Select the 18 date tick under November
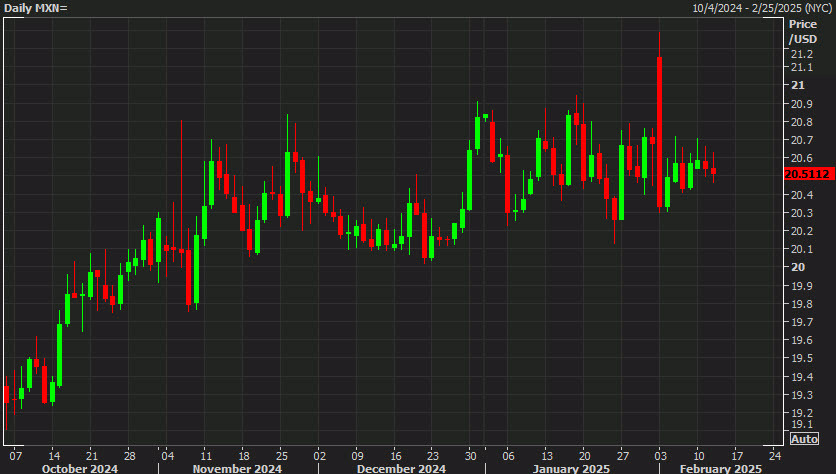 tap(244, 456)
